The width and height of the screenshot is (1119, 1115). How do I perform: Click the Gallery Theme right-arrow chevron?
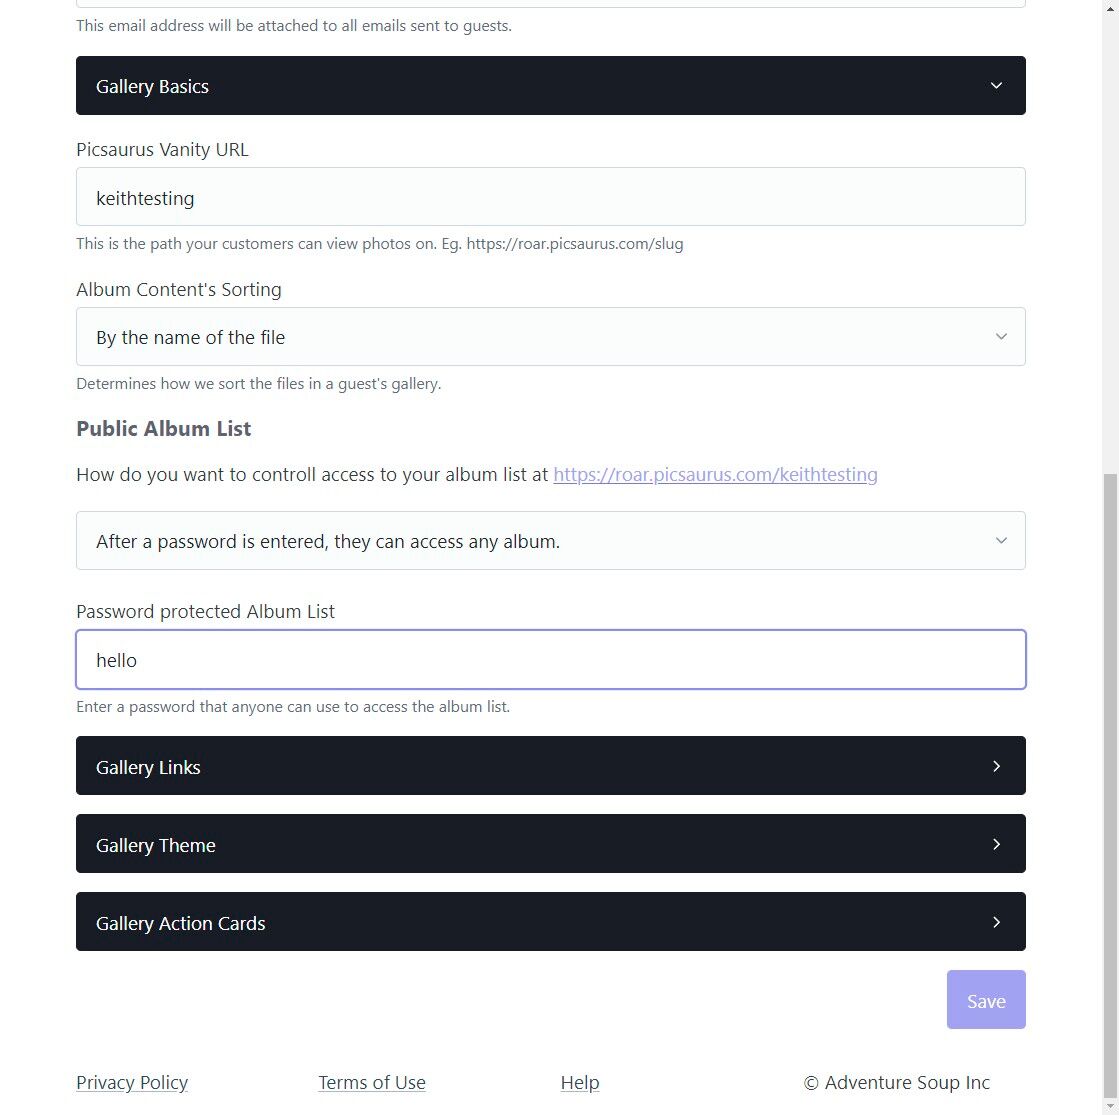[x=996, y=844]
